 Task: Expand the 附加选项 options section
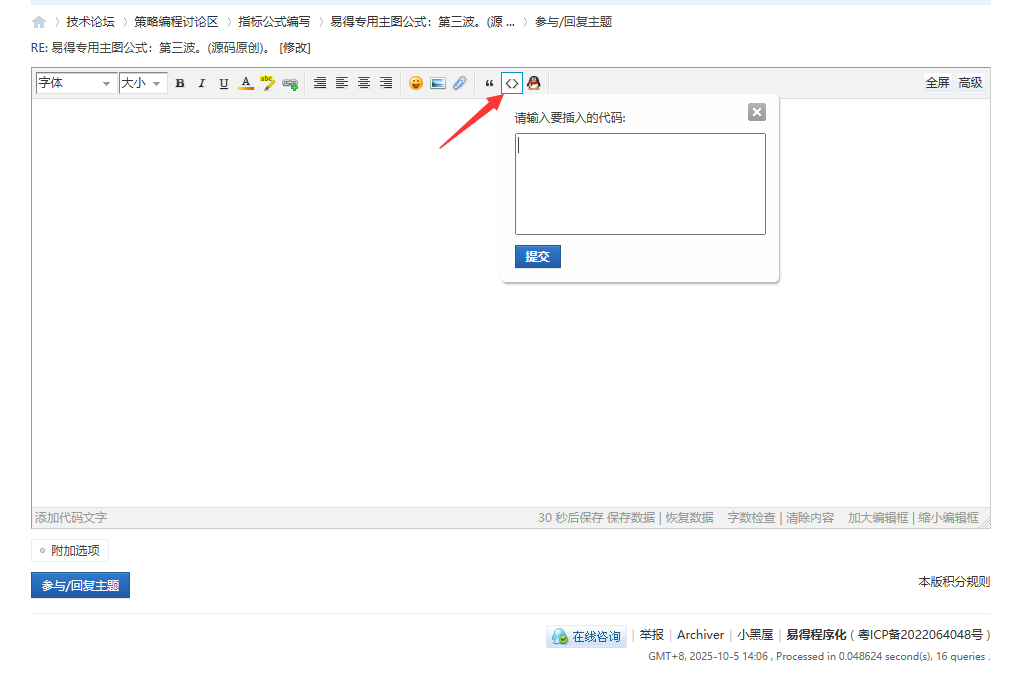coord(69,549)
